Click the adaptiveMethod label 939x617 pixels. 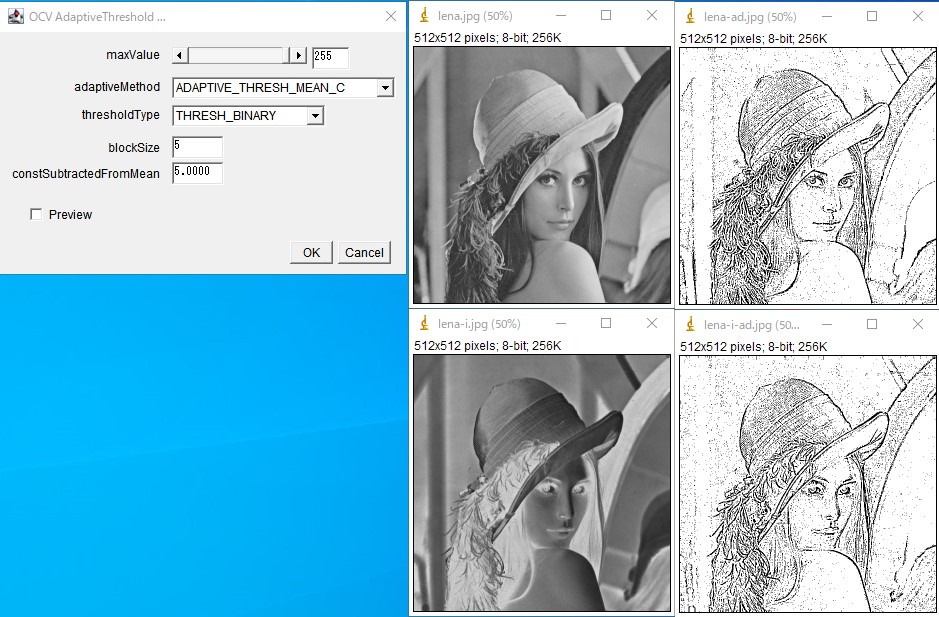pyautogui.click(x=117, y=87)
